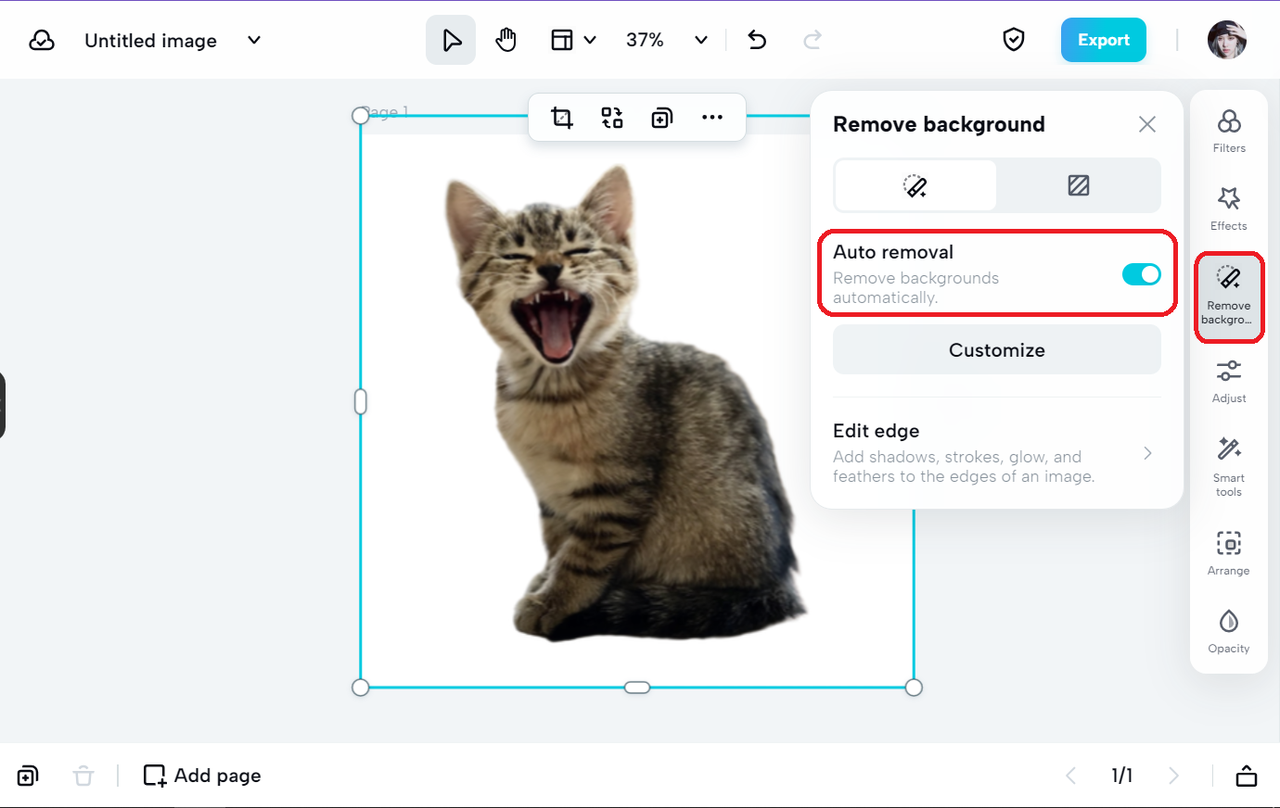Click the Export button
Viewport: 1280px width, 808px height.
pyautogui.click(x=1103, y=40)
